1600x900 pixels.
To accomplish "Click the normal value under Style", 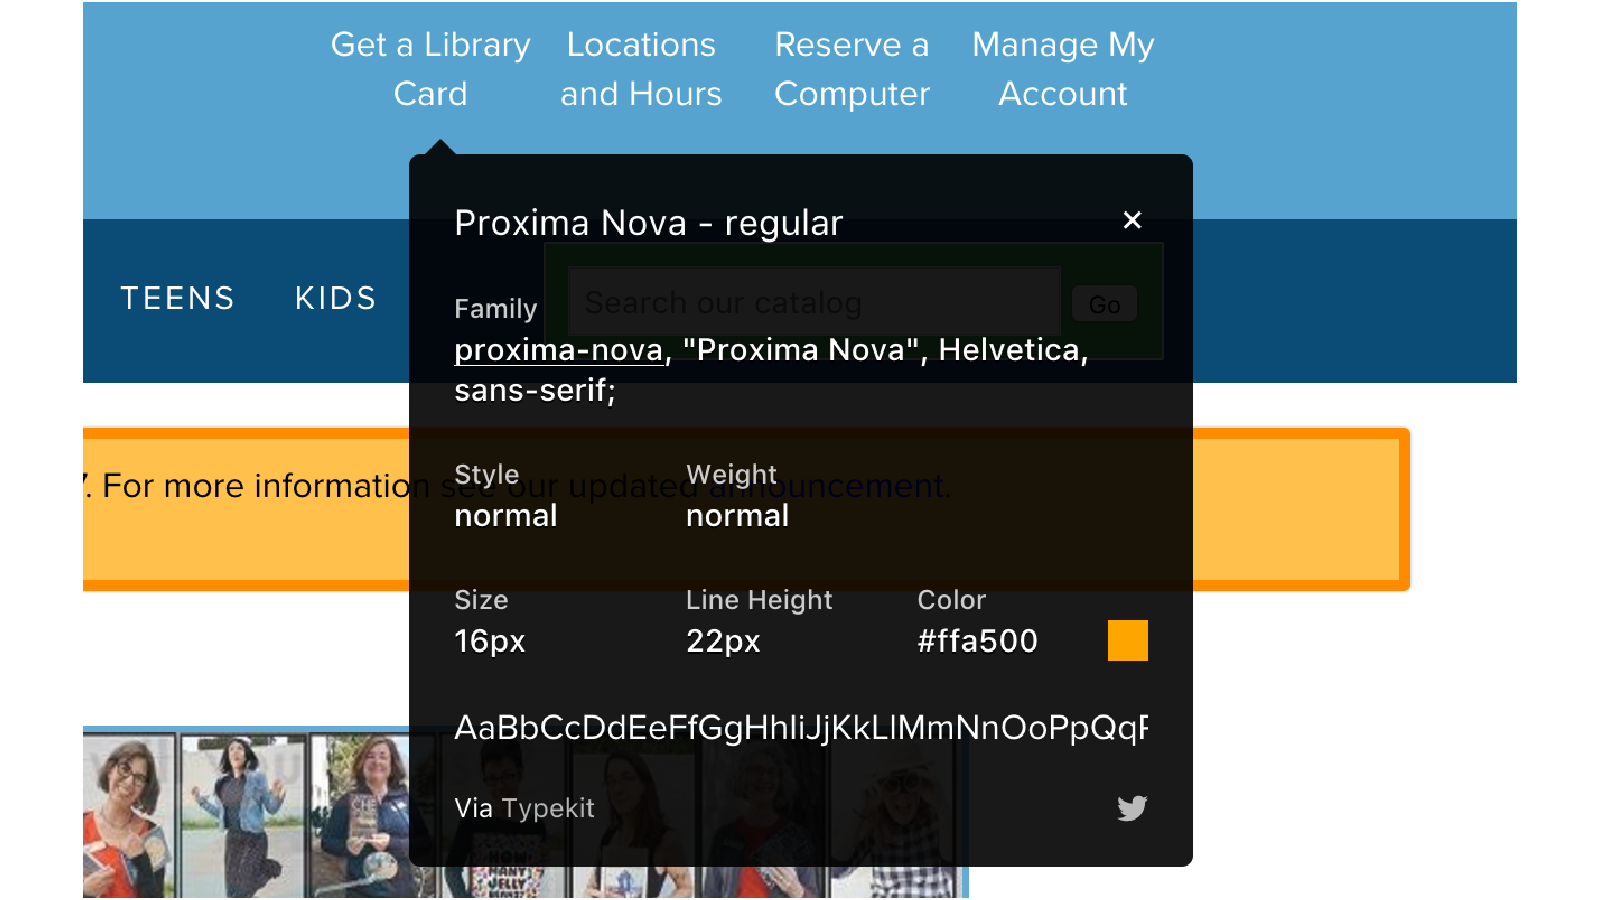I will pyautogui.click(x=506, y=516).
